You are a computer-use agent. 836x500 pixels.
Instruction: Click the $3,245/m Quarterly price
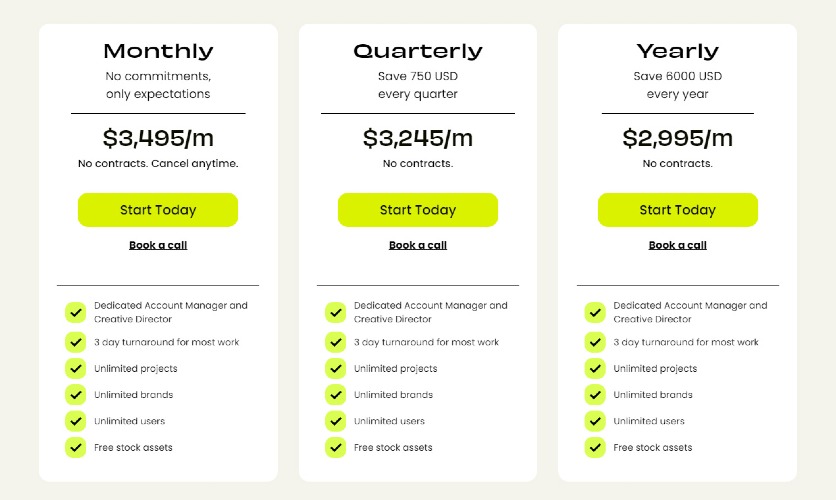coord(418,138)
